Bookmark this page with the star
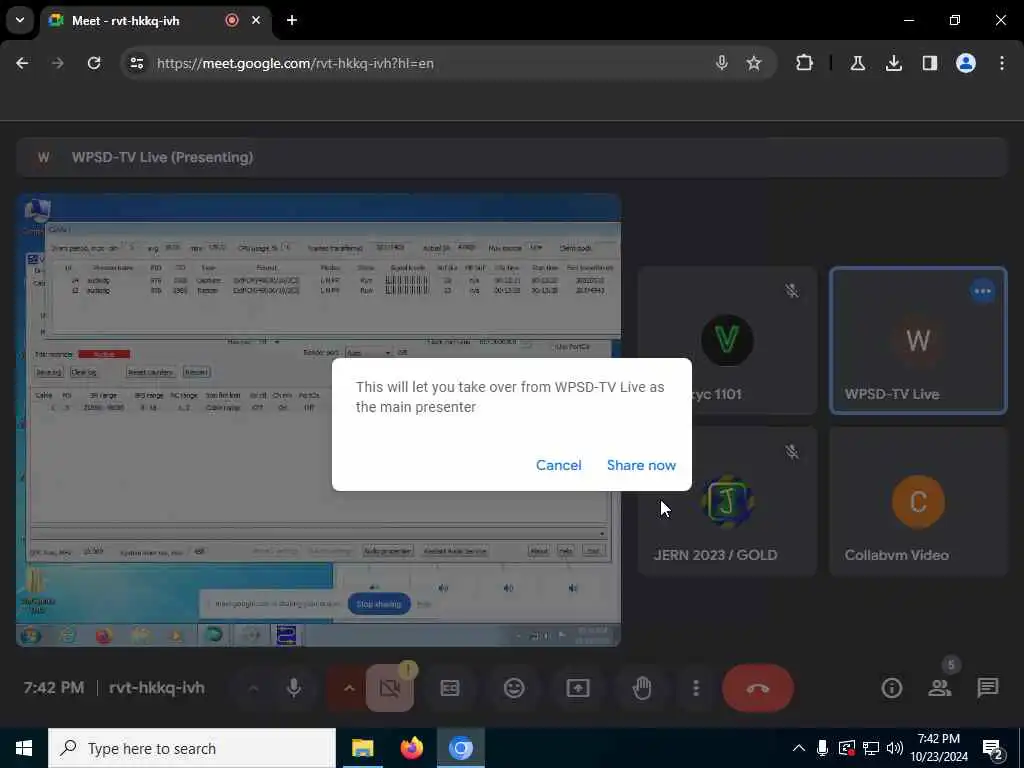Viewport: 1024px width, 768px height. [x=754, y=63]
